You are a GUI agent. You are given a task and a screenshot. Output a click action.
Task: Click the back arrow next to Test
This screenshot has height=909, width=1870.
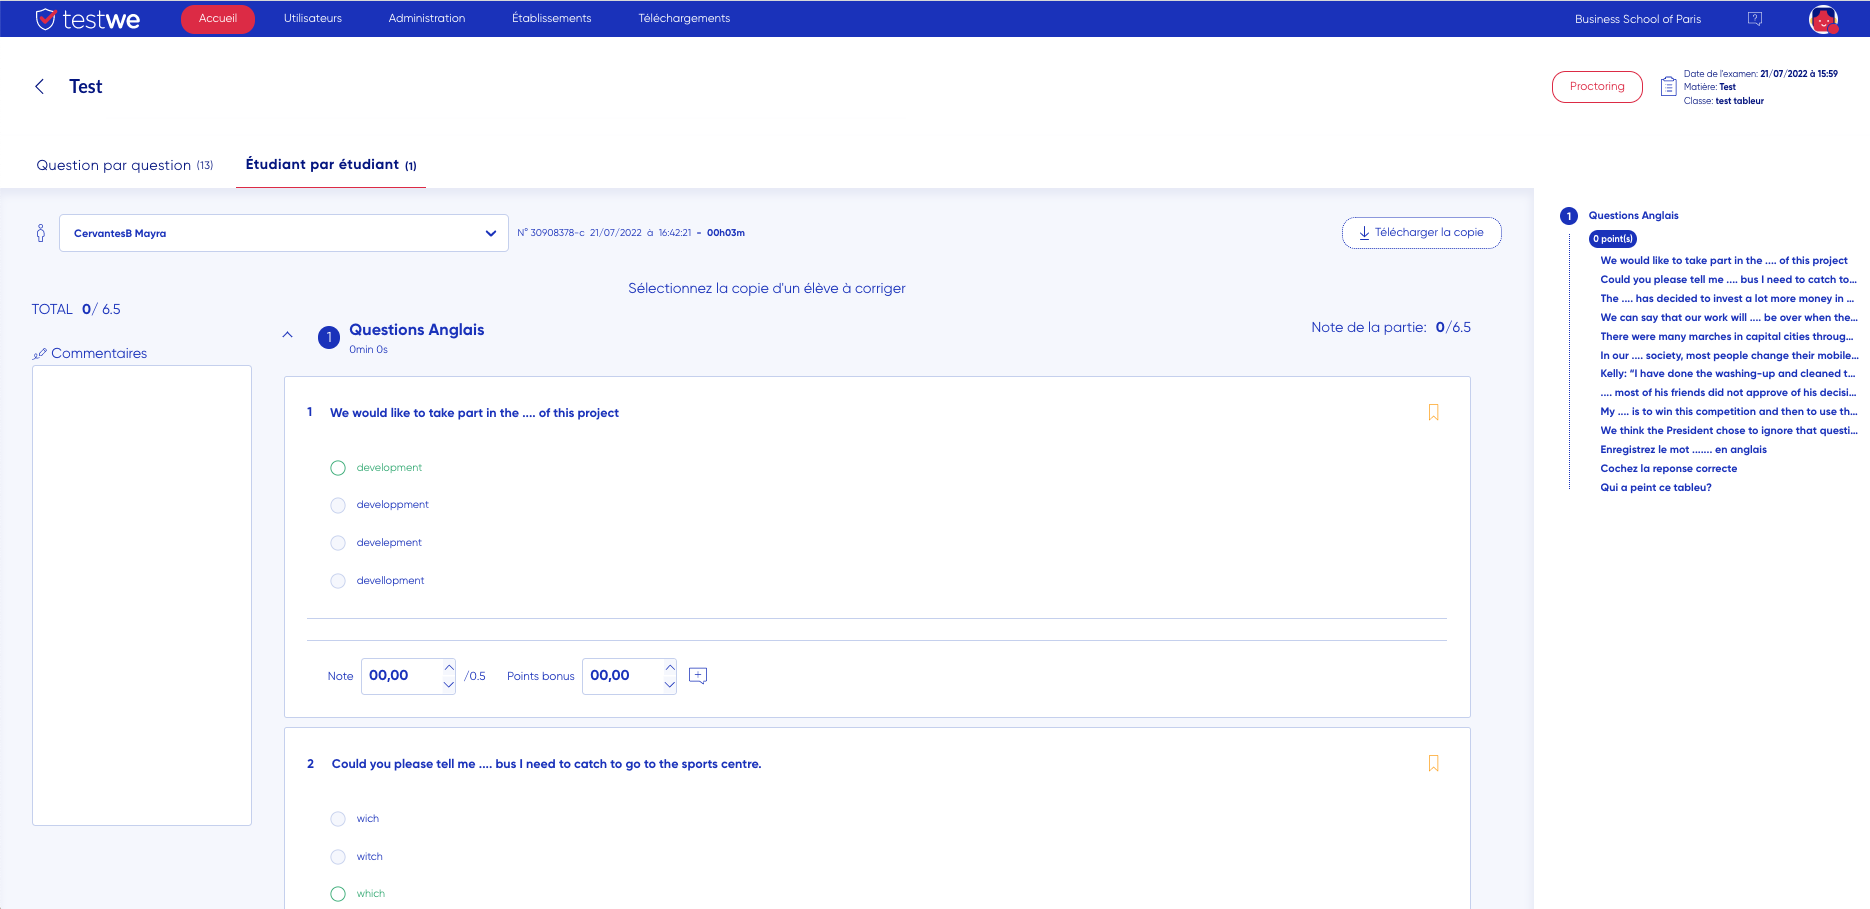point(40,87)
